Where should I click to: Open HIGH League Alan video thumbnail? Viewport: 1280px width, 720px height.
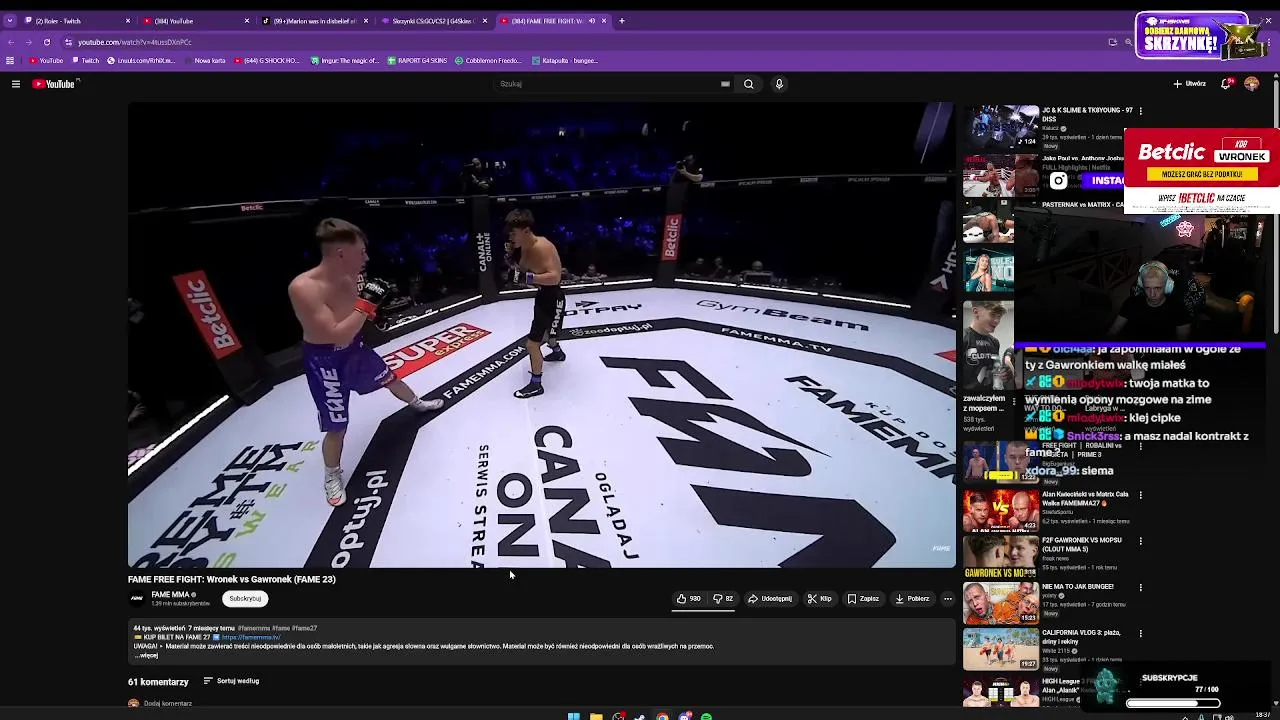[1000, 691]
